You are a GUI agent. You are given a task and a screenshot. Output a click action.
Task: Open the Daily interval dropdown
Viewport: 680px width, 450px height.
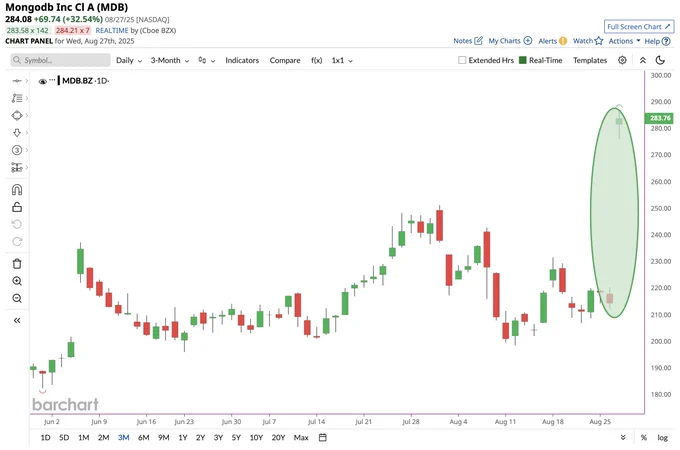click(x=129, y=60)
